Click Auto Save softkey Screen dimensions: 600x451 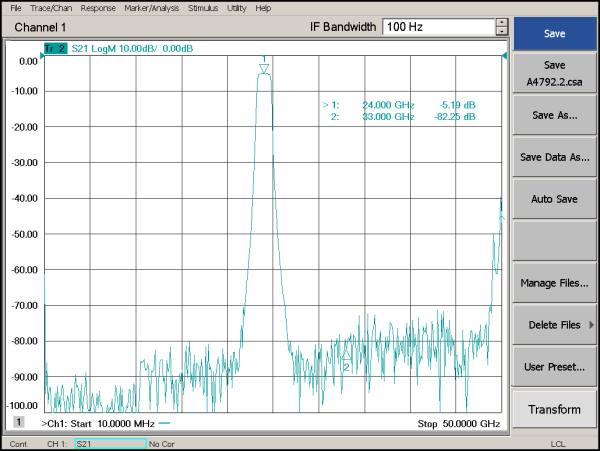554,199
